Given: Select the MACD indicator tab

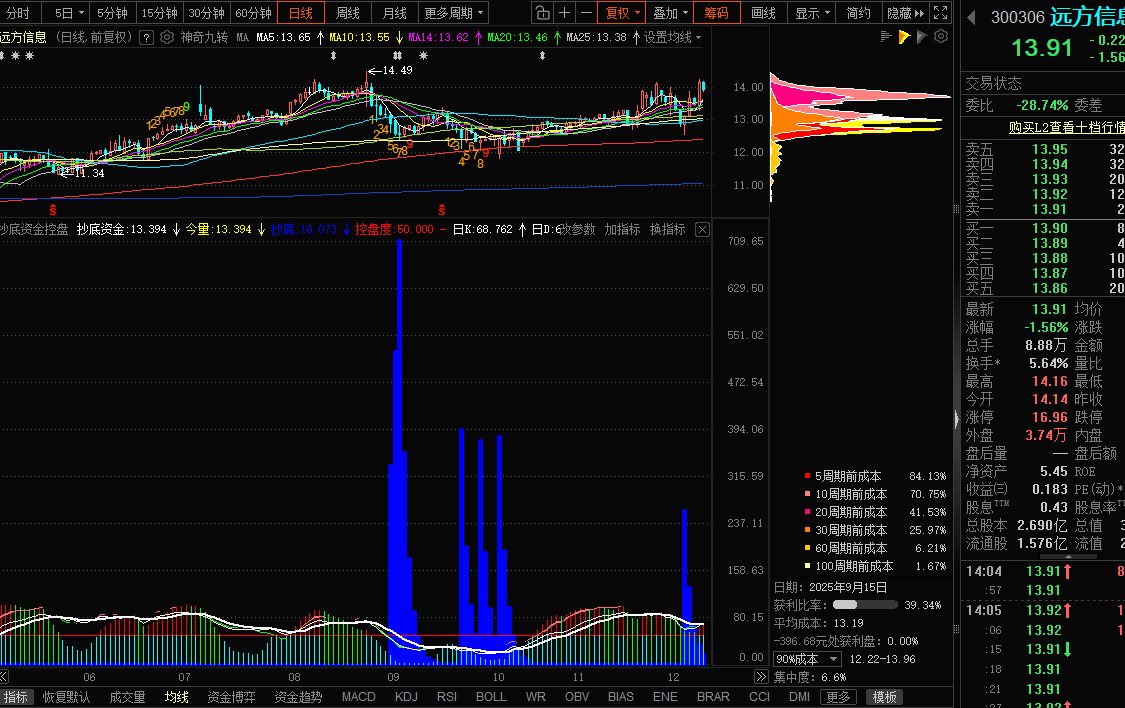Looking at the screenshot, I should click(x=358, y=697).
